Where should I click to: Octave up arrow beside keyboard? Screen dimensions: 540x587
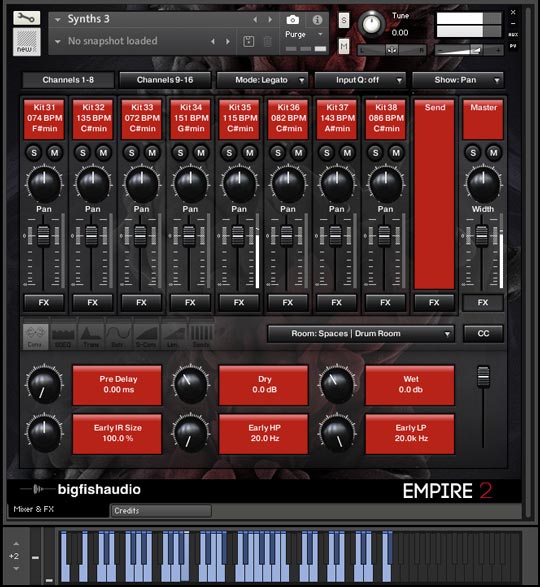[x=16, y=544]
